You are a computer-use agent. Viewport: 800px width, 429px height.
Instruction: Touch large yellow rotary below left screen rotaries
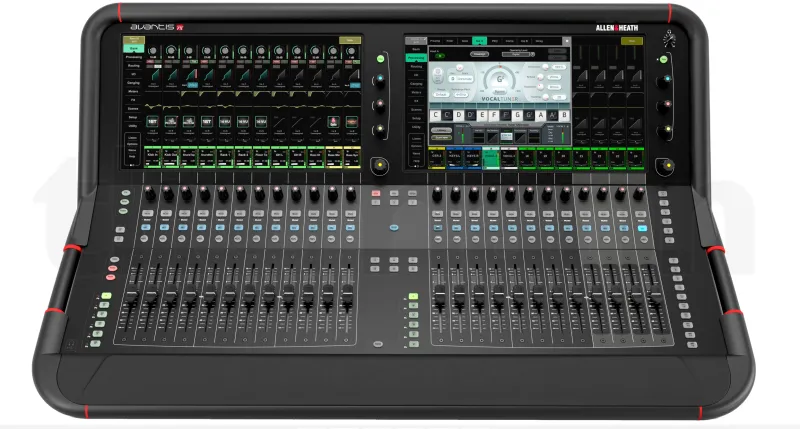pos(379,166)
